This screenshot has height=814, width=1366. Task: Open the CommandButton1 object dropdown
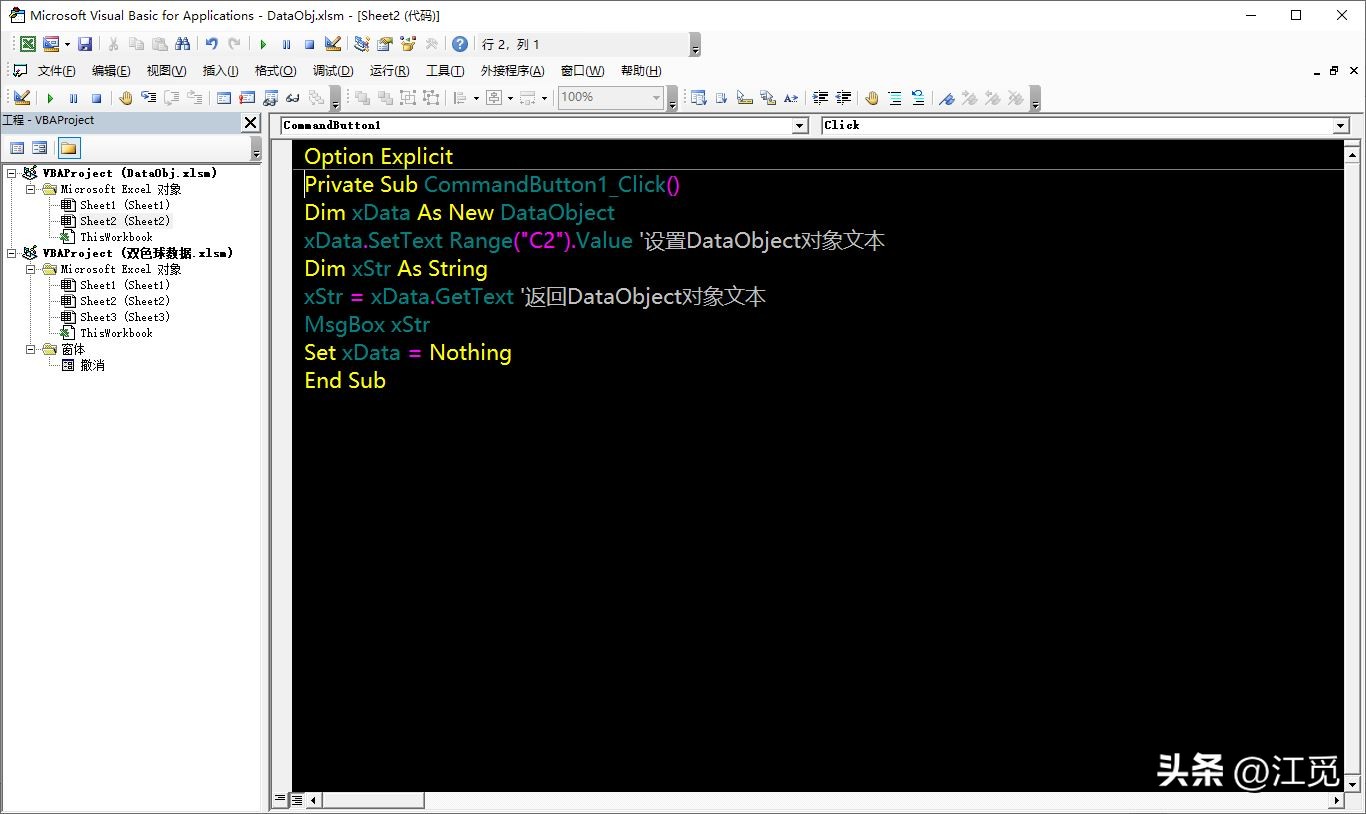(x=799, y=125)
